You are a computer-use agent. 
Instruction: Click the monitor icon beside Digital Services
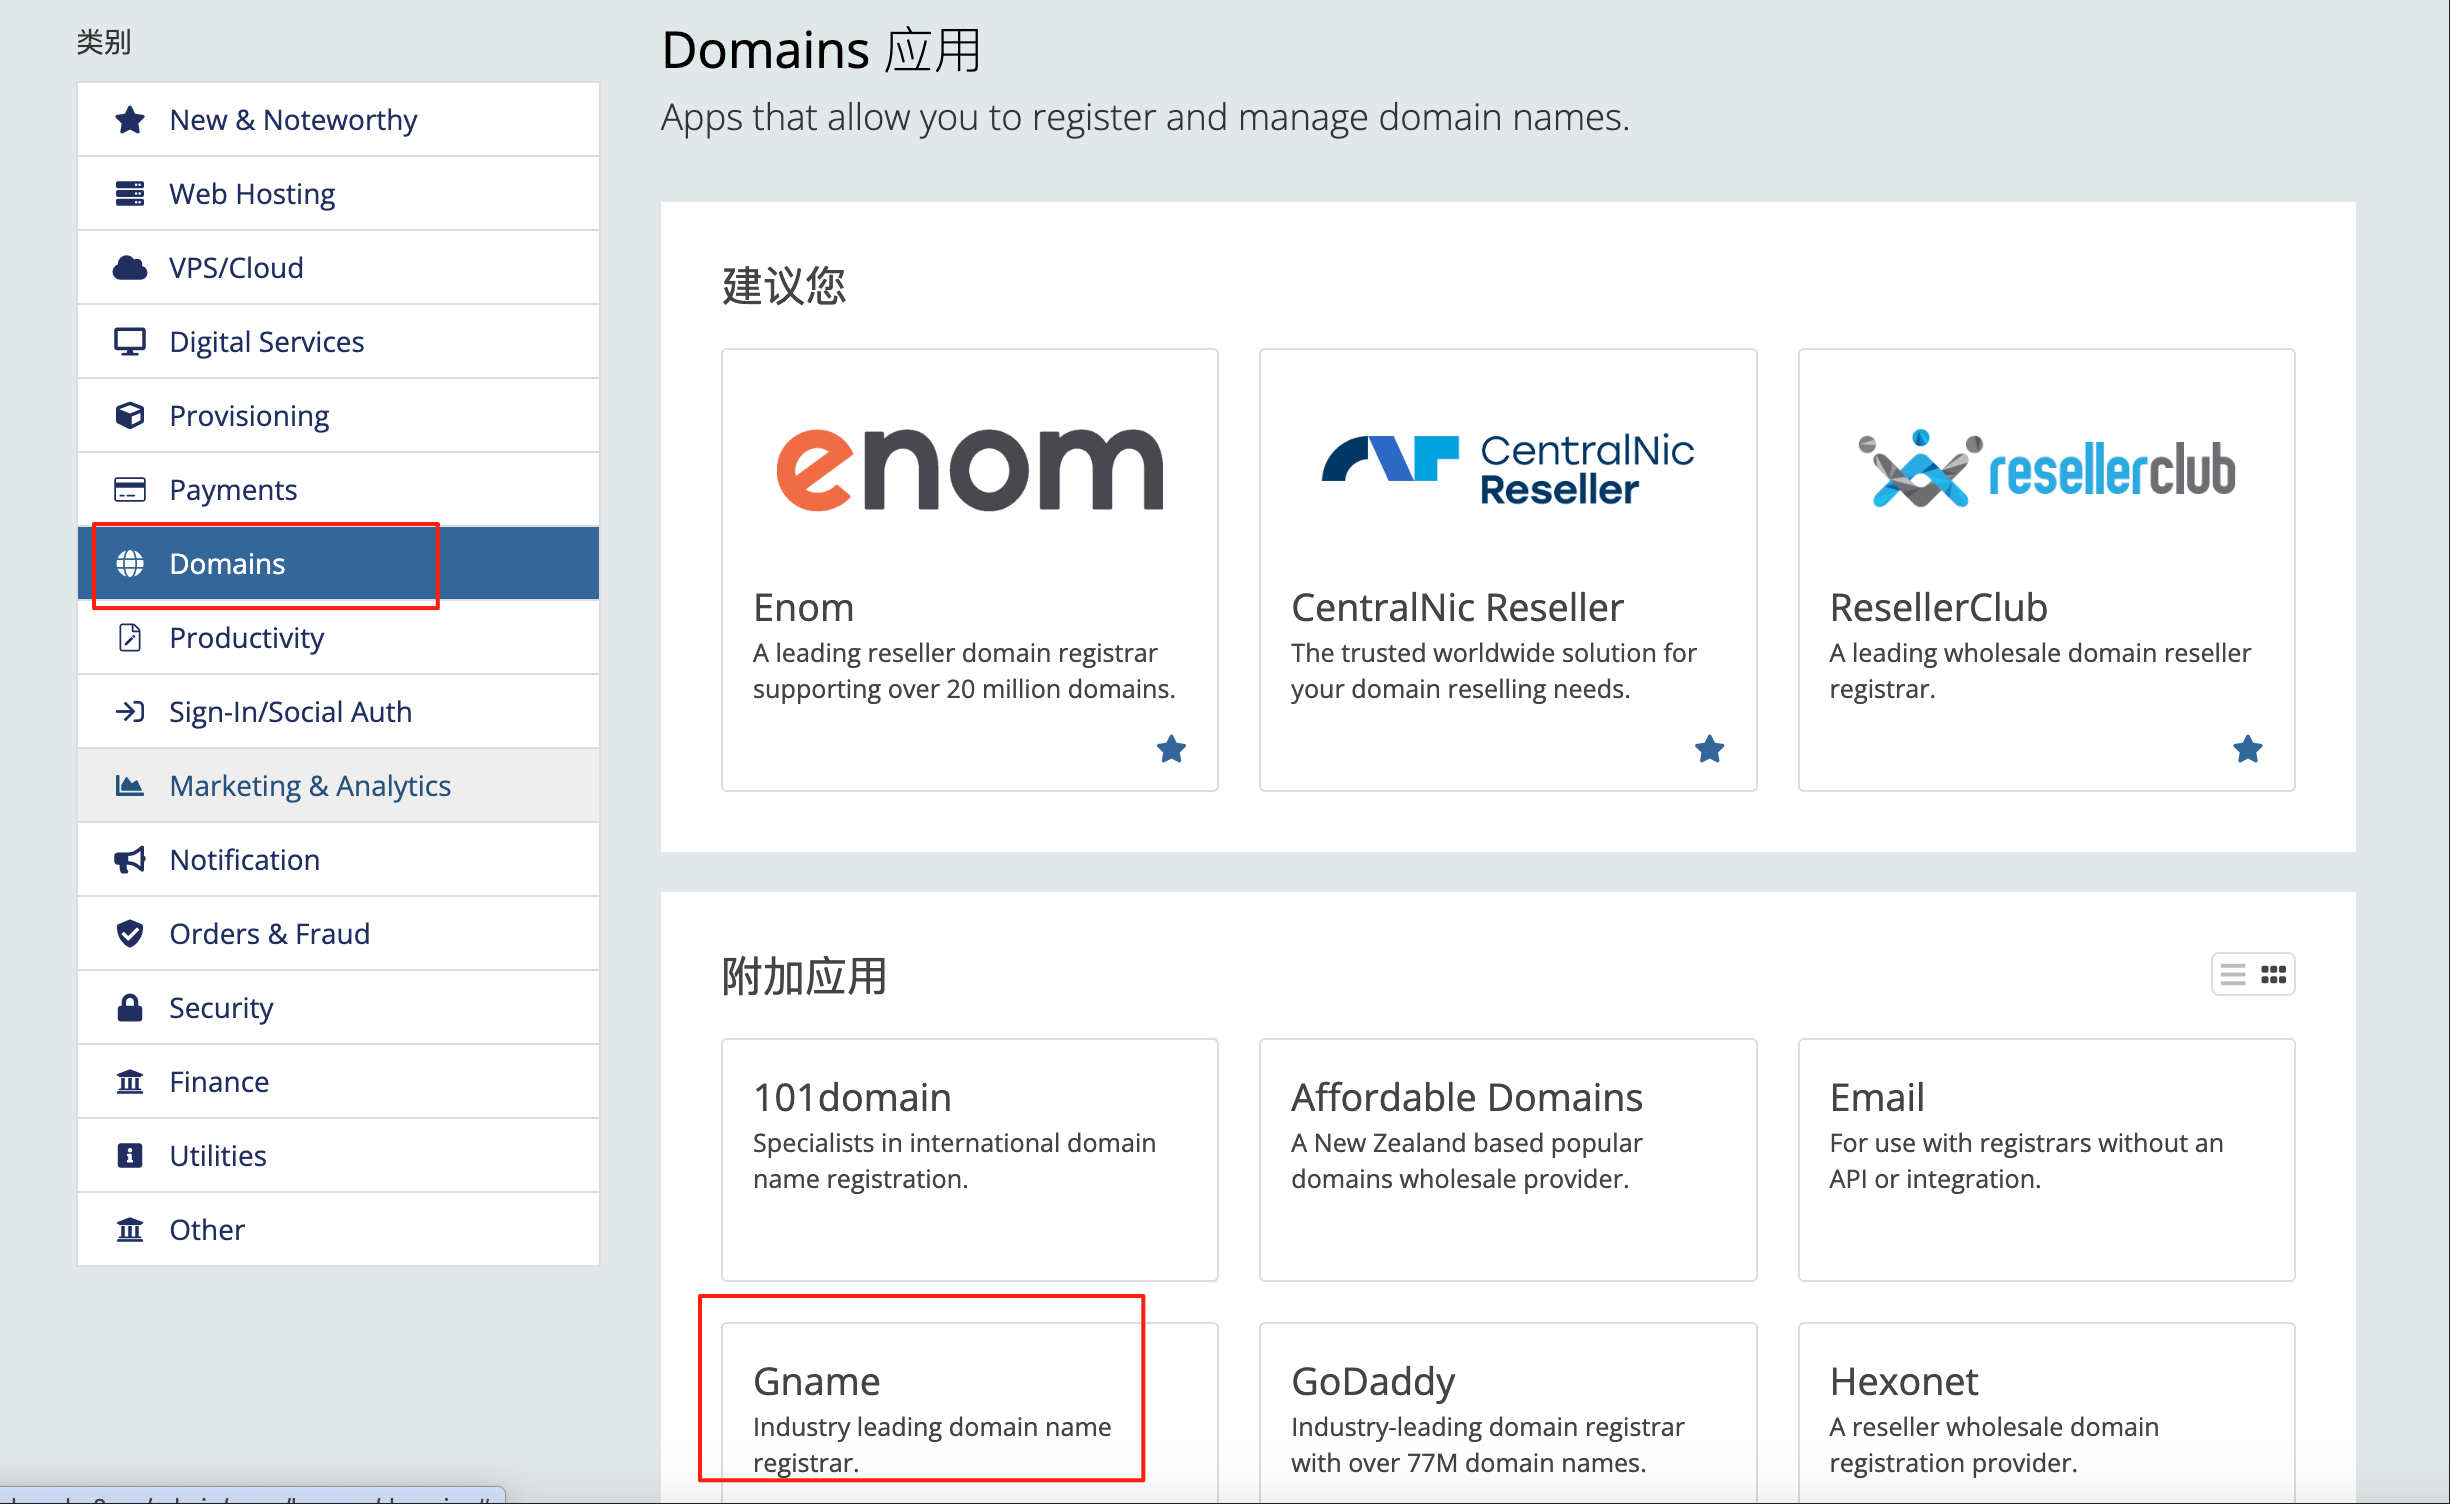coord(130,342)
